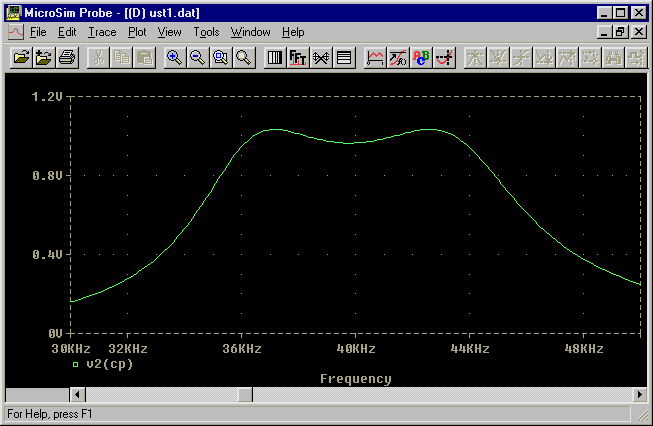653x426 pixels.
Task: Toggle the FFT Fourier transform icon
Action: pyautogui.click(x=298, y=57)
